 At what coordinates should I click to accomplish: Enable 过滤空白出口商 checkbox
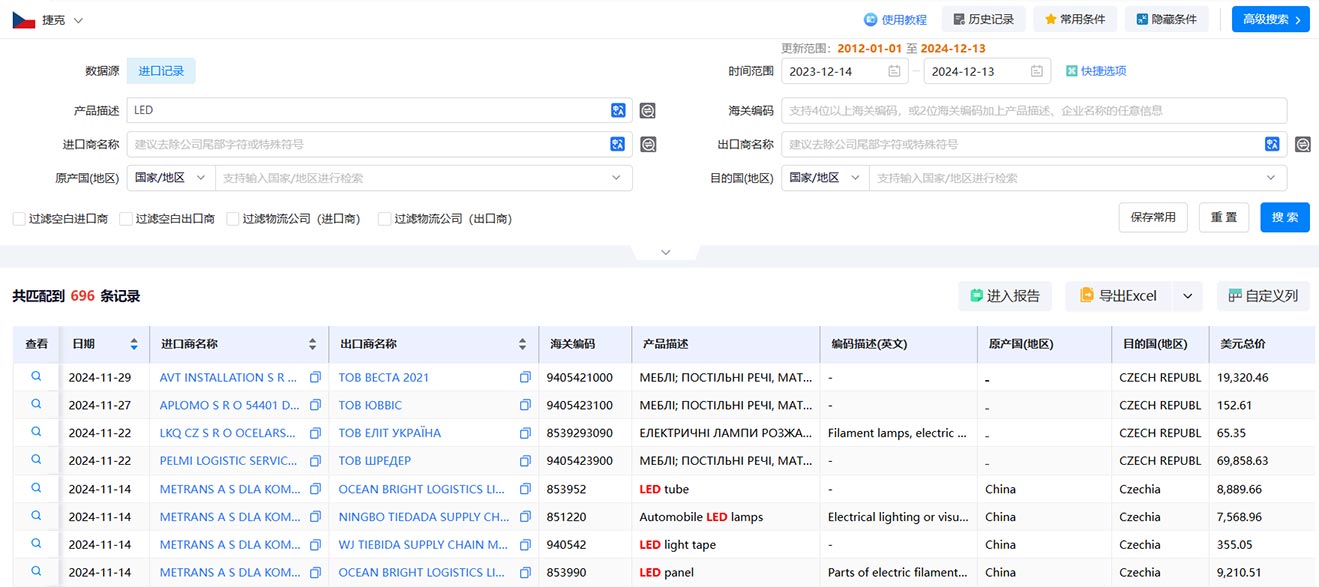pyautogui.click(x=126, y=218)
